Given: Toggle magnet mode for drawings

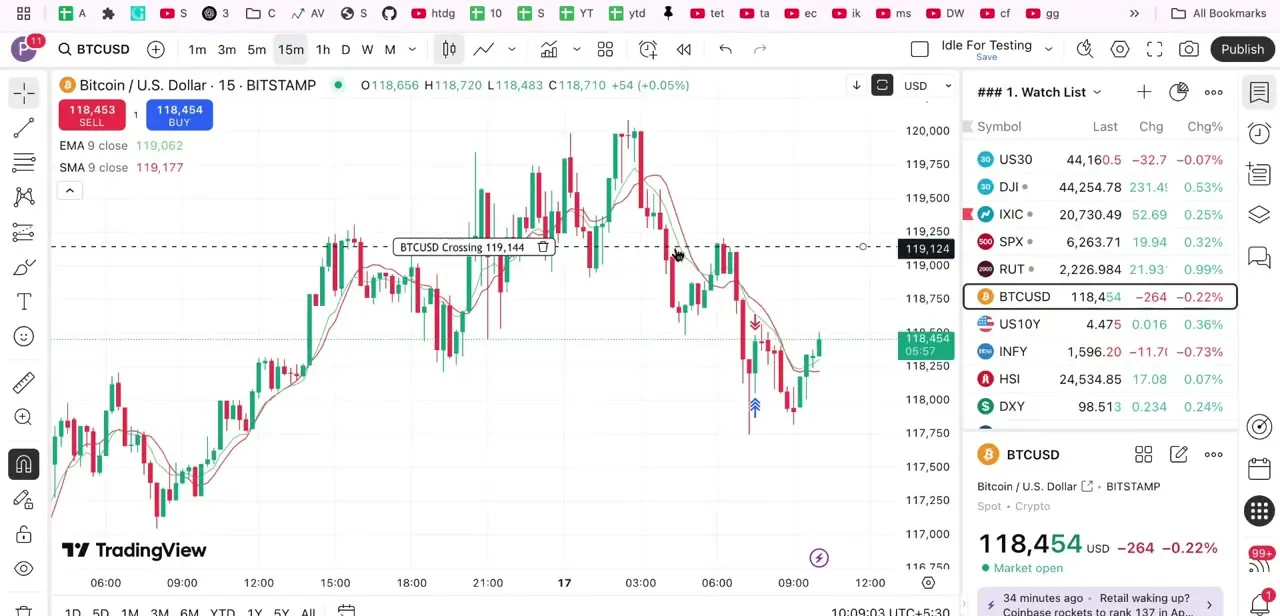Looking at the screenshot, I should click(x=24, y=464).
